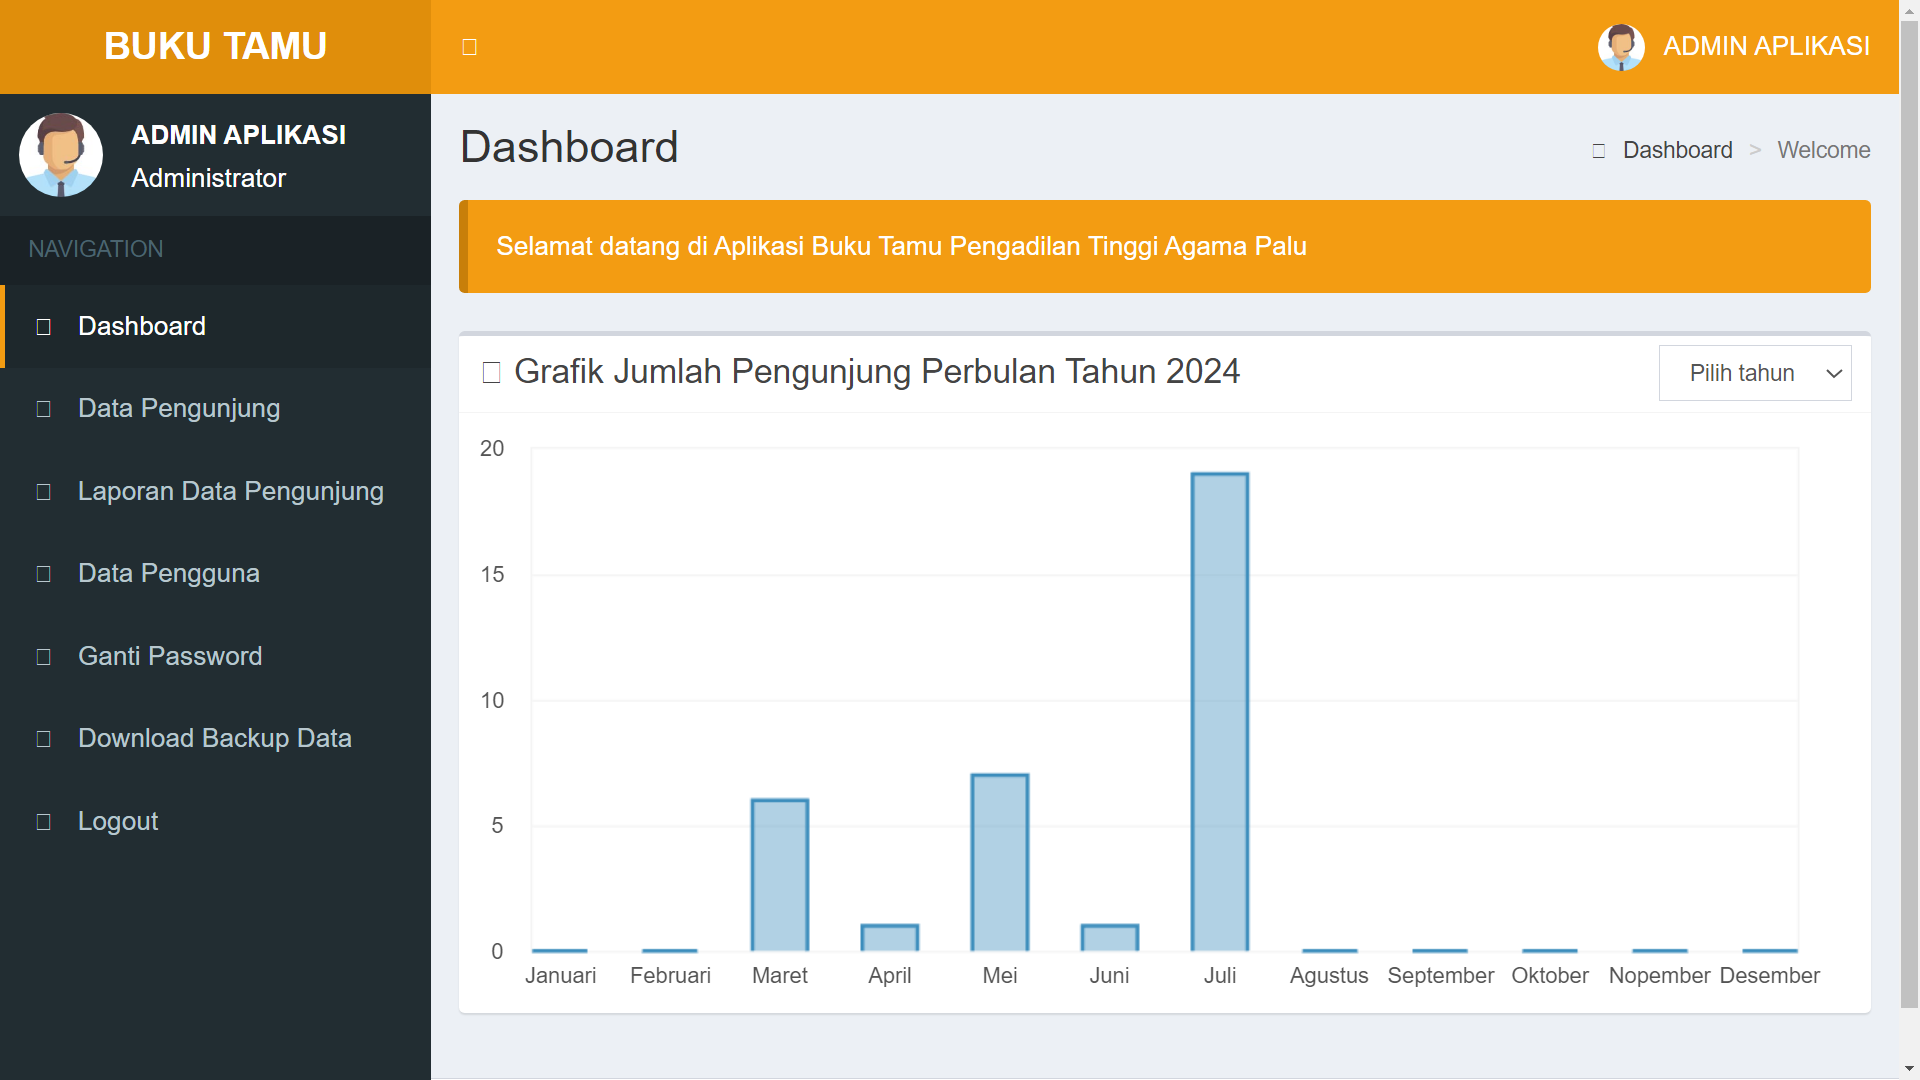Click the chart title icon beside Grafik Jumlah

click(x=491, y=373)
